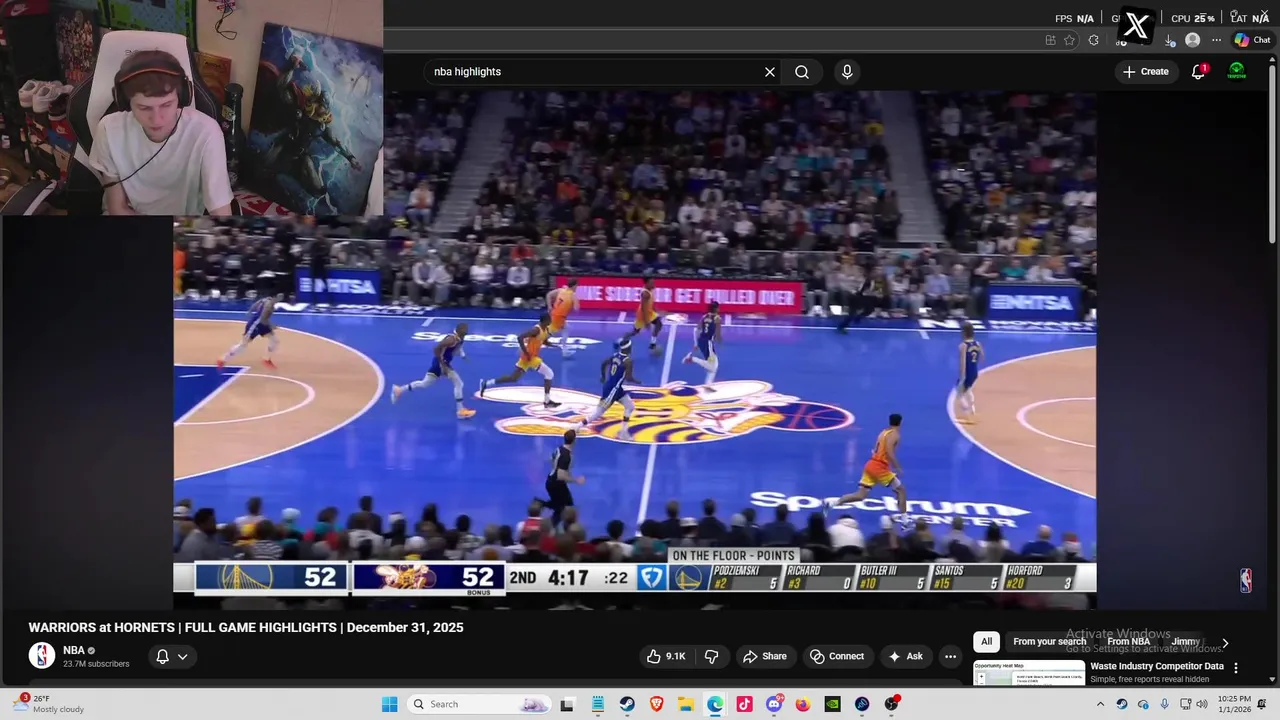Screen dimensions: 1280x720
Task: Open browser downloads icon
Action: pos(1170,41)
